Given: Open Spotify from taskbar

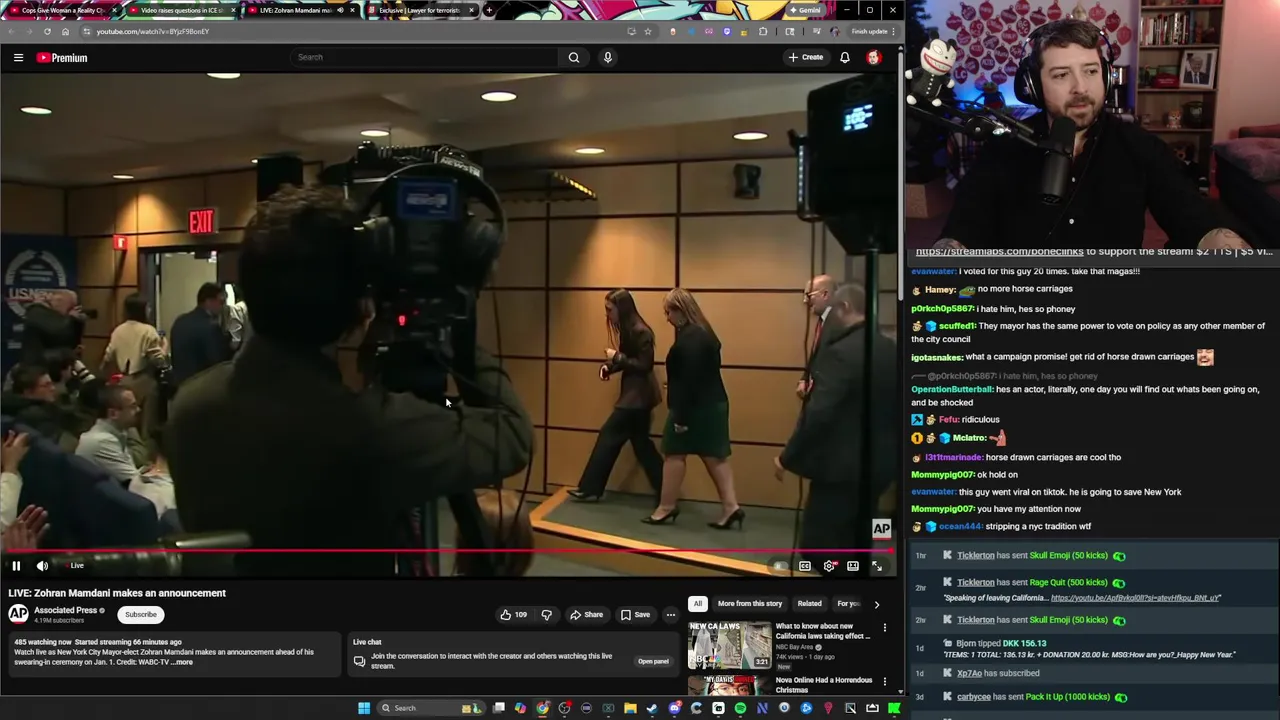Looking at the screenshot, I should click(x=740, y=708).
